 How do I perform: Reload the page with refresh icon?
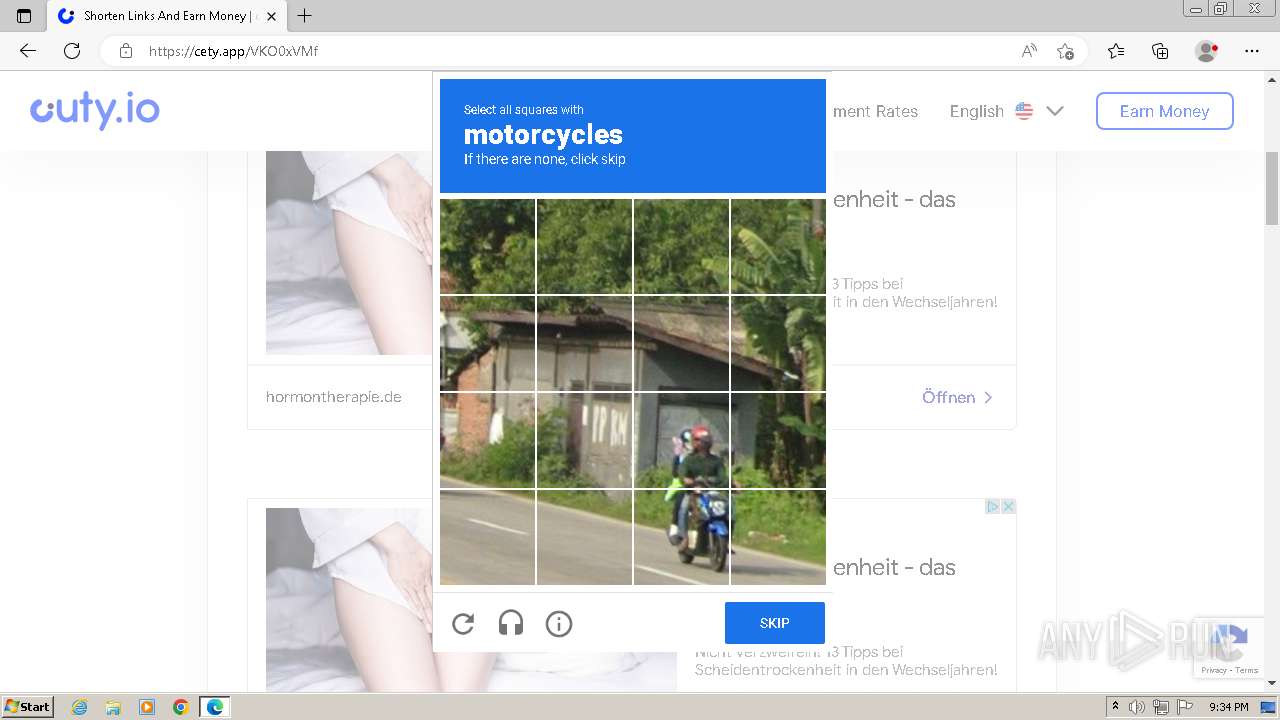(72, 51)
